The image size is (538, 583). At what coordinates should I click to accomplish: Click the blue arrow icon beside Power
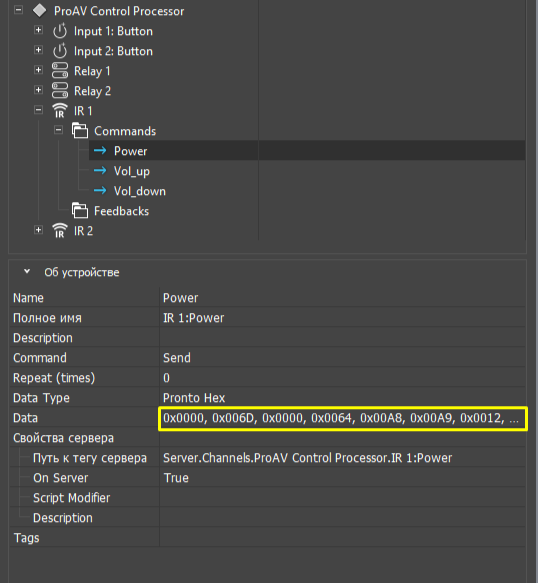tap(100, 151)
